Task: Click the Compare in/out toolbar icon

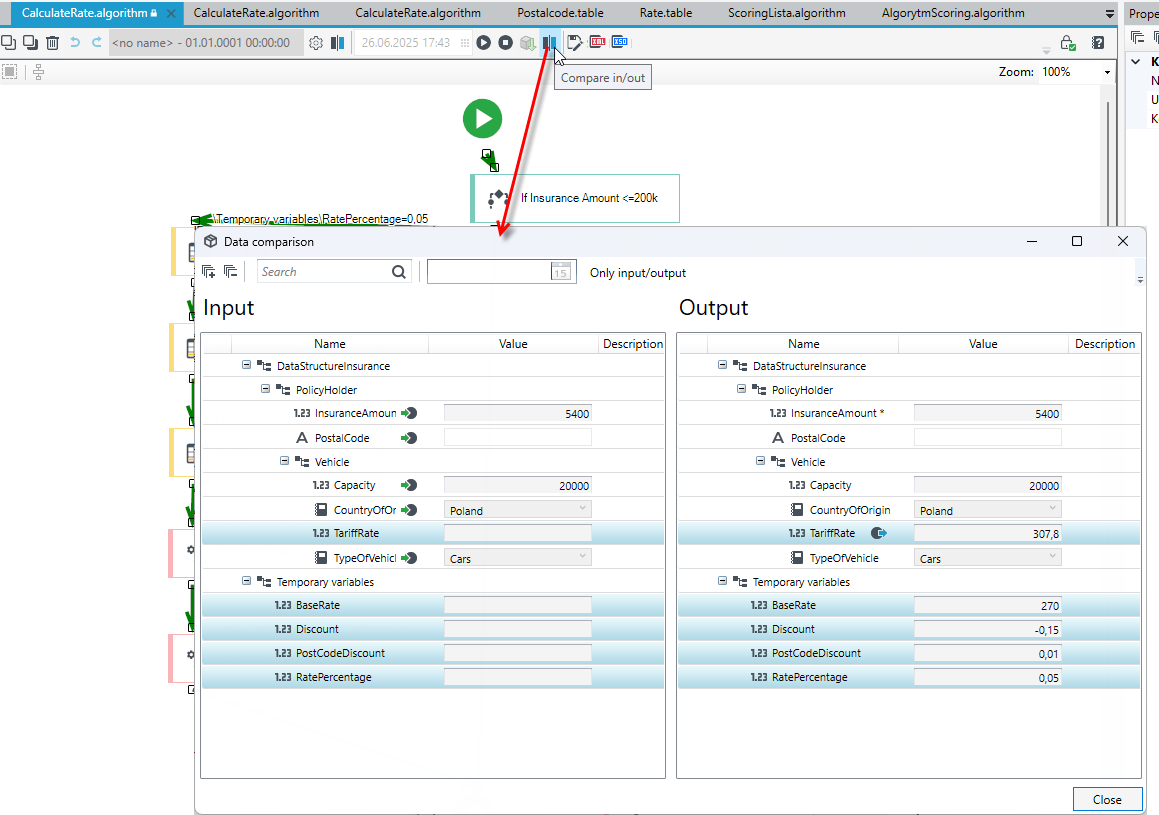Action: pos(549,43)
